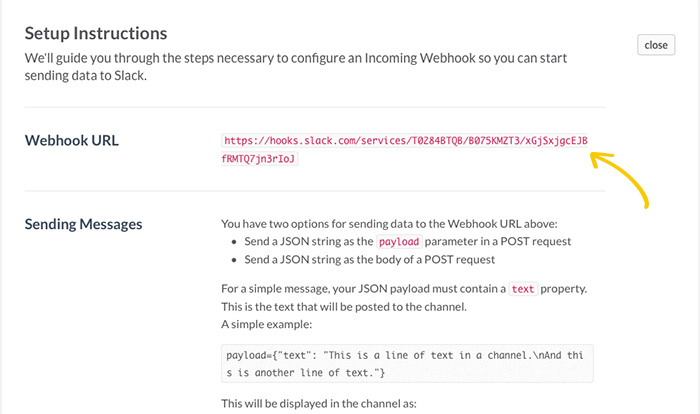This screenshot has height=414, width=700.
Task: Click the pink text property label
Action: point(523,289)
